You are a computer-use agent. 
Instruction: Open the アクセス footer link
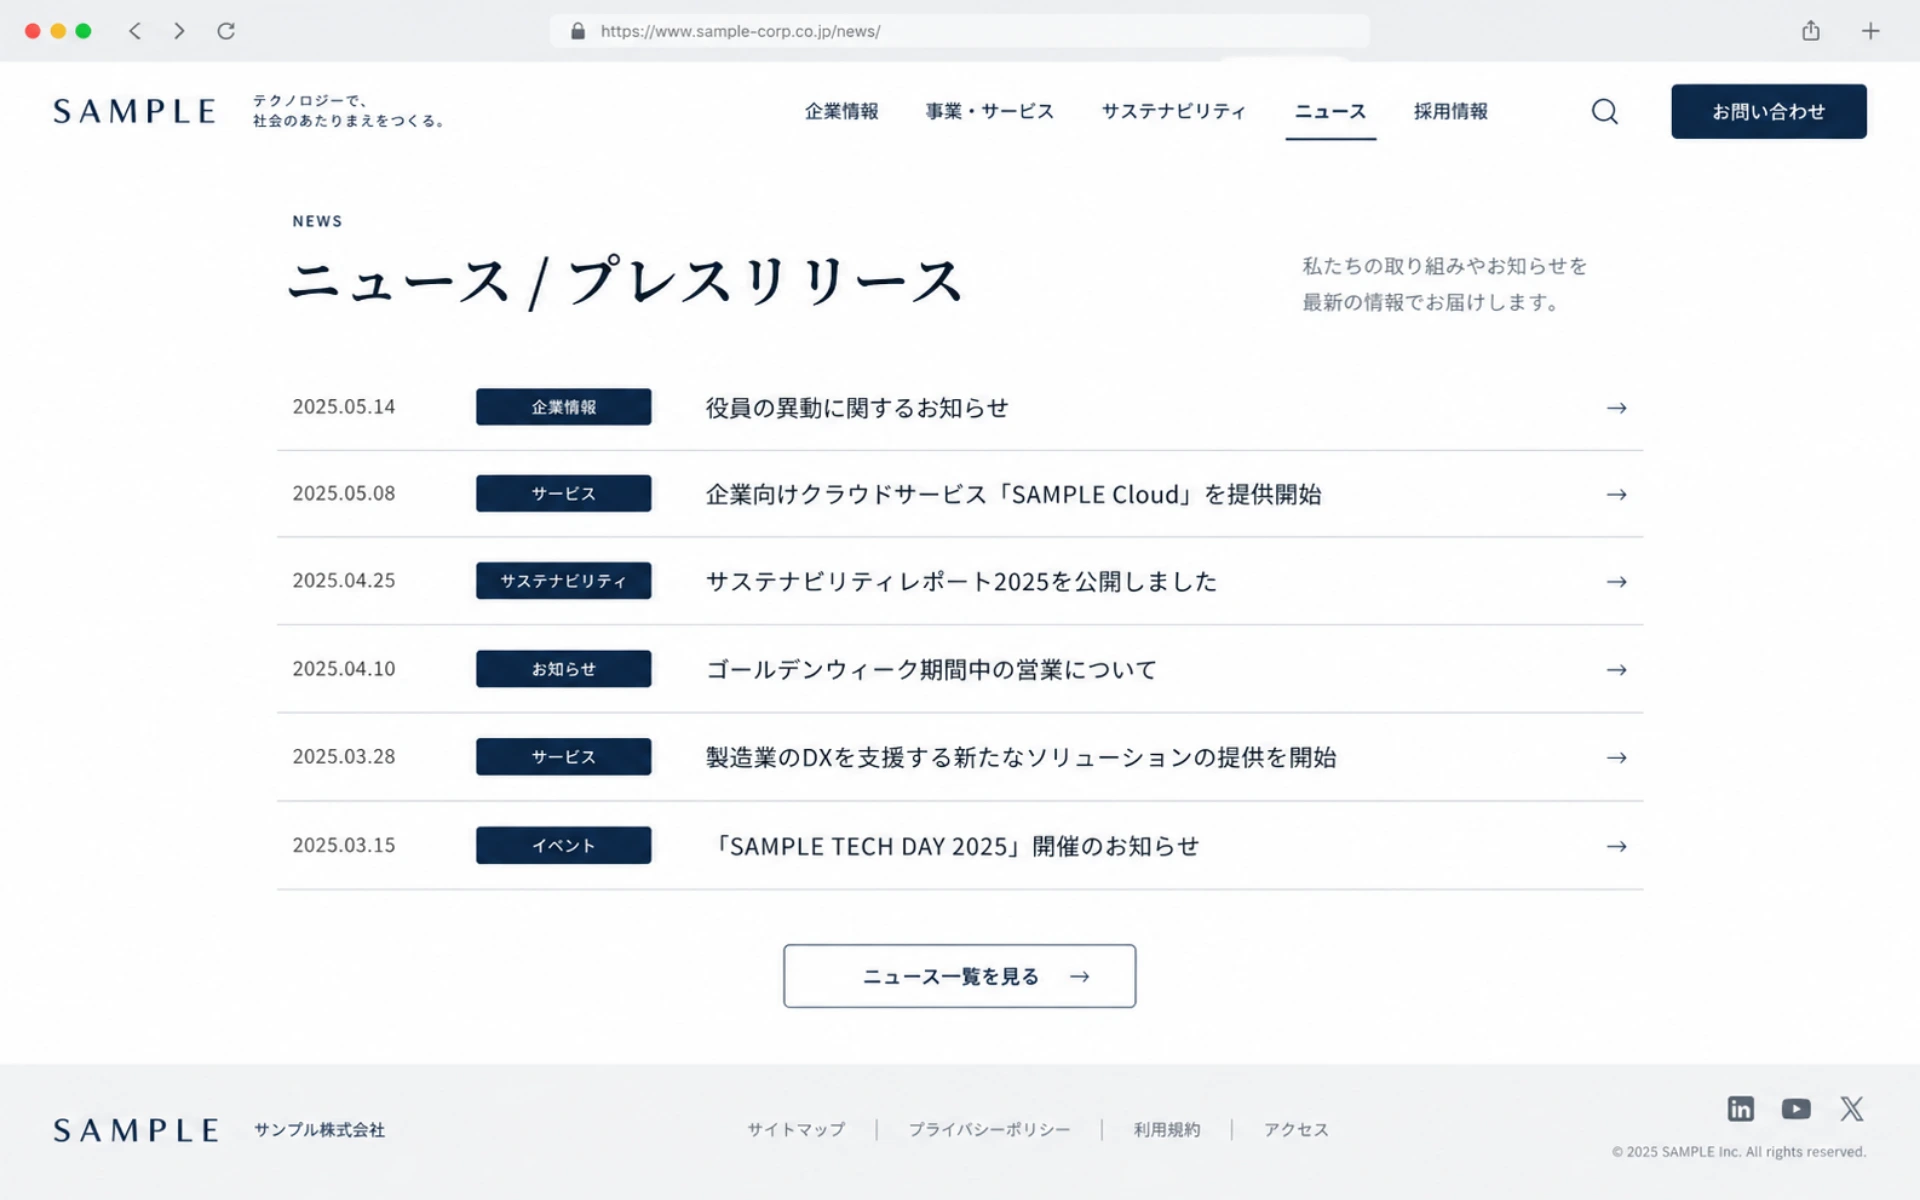[x=1296, y=1130]
